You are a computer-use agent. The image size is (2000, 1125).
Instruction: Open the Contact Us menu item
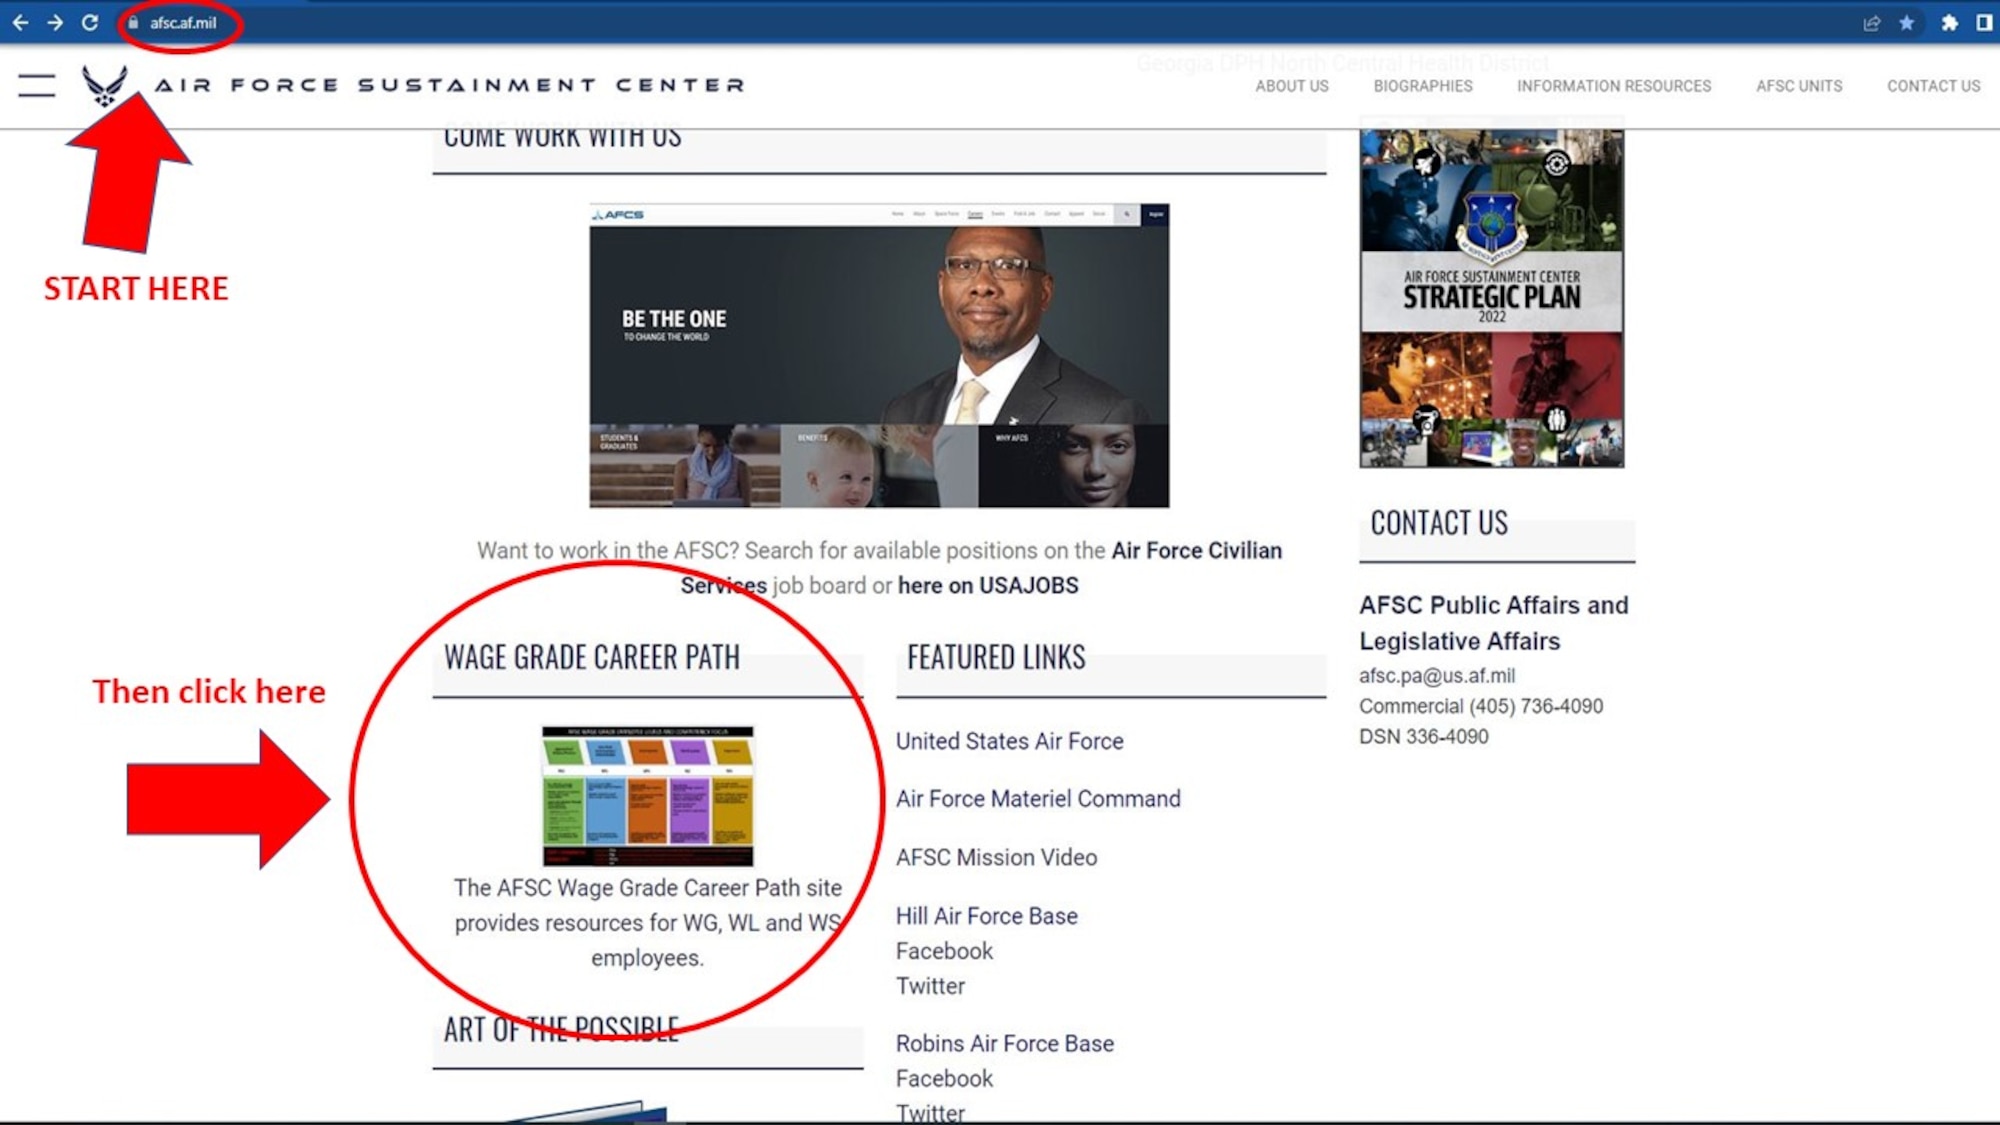click(1933, 86)
